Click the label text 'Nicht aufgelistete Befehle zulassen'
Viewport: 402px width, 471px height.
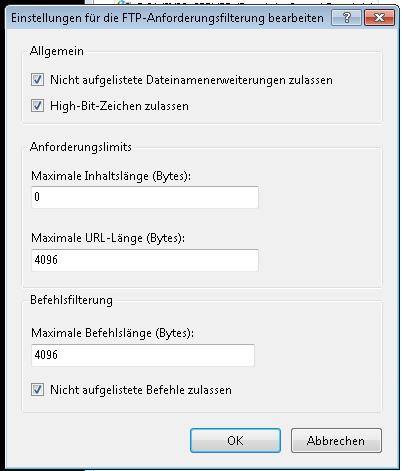point(141,390)
